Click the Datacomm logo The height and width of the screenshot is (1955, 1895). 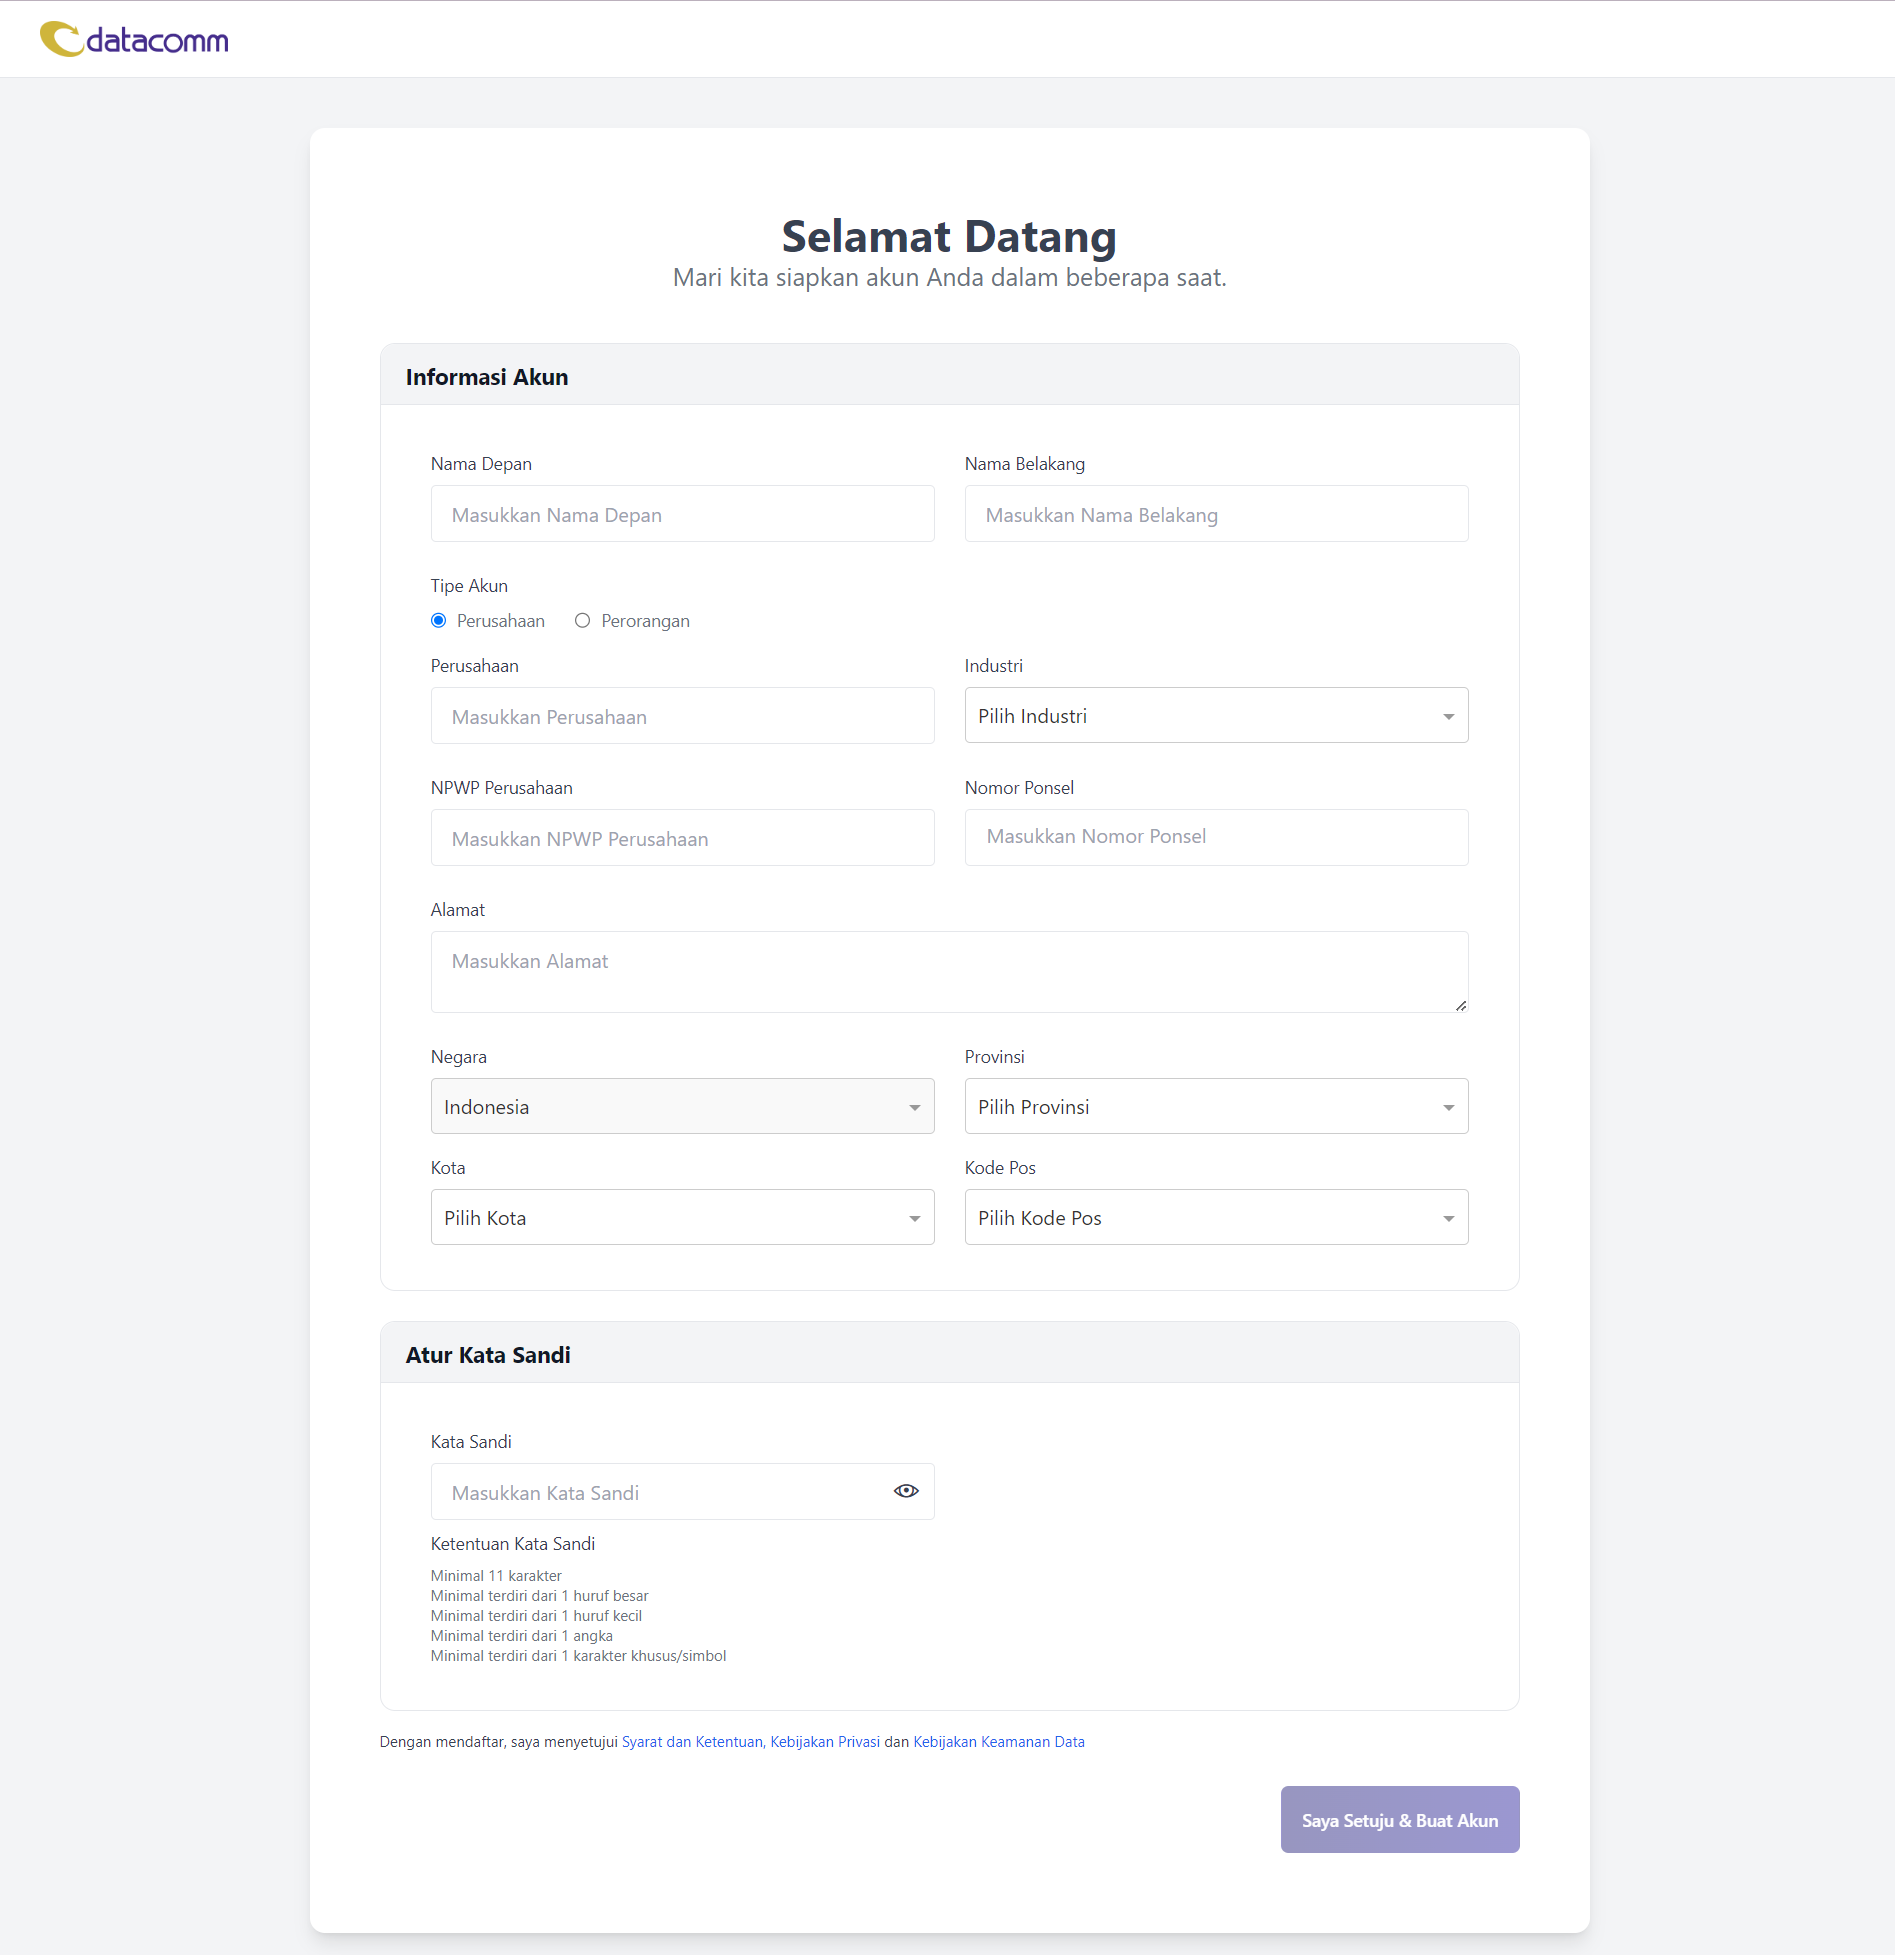[134, 40]
